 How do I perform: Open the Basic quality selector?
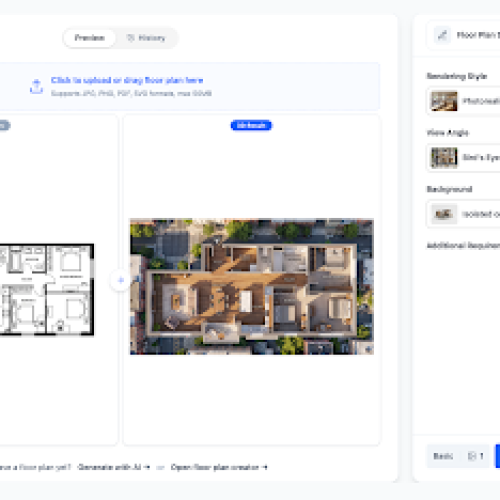[x=458, y=456]
